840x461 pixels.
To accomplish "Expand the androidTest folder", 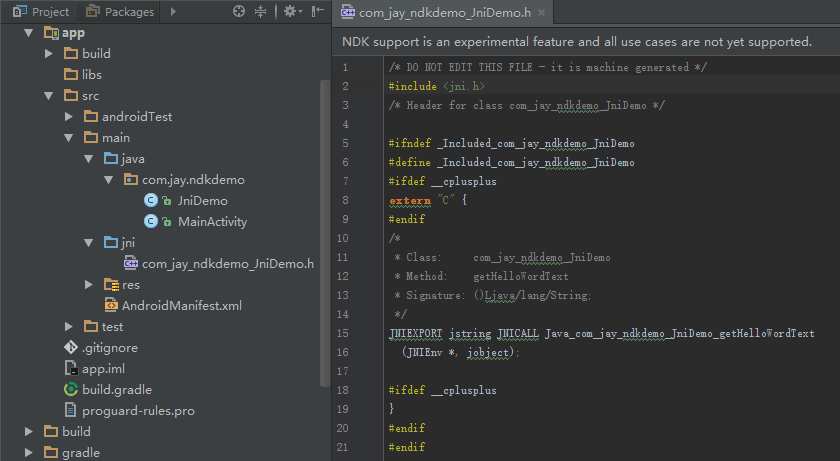I will 69,117.
